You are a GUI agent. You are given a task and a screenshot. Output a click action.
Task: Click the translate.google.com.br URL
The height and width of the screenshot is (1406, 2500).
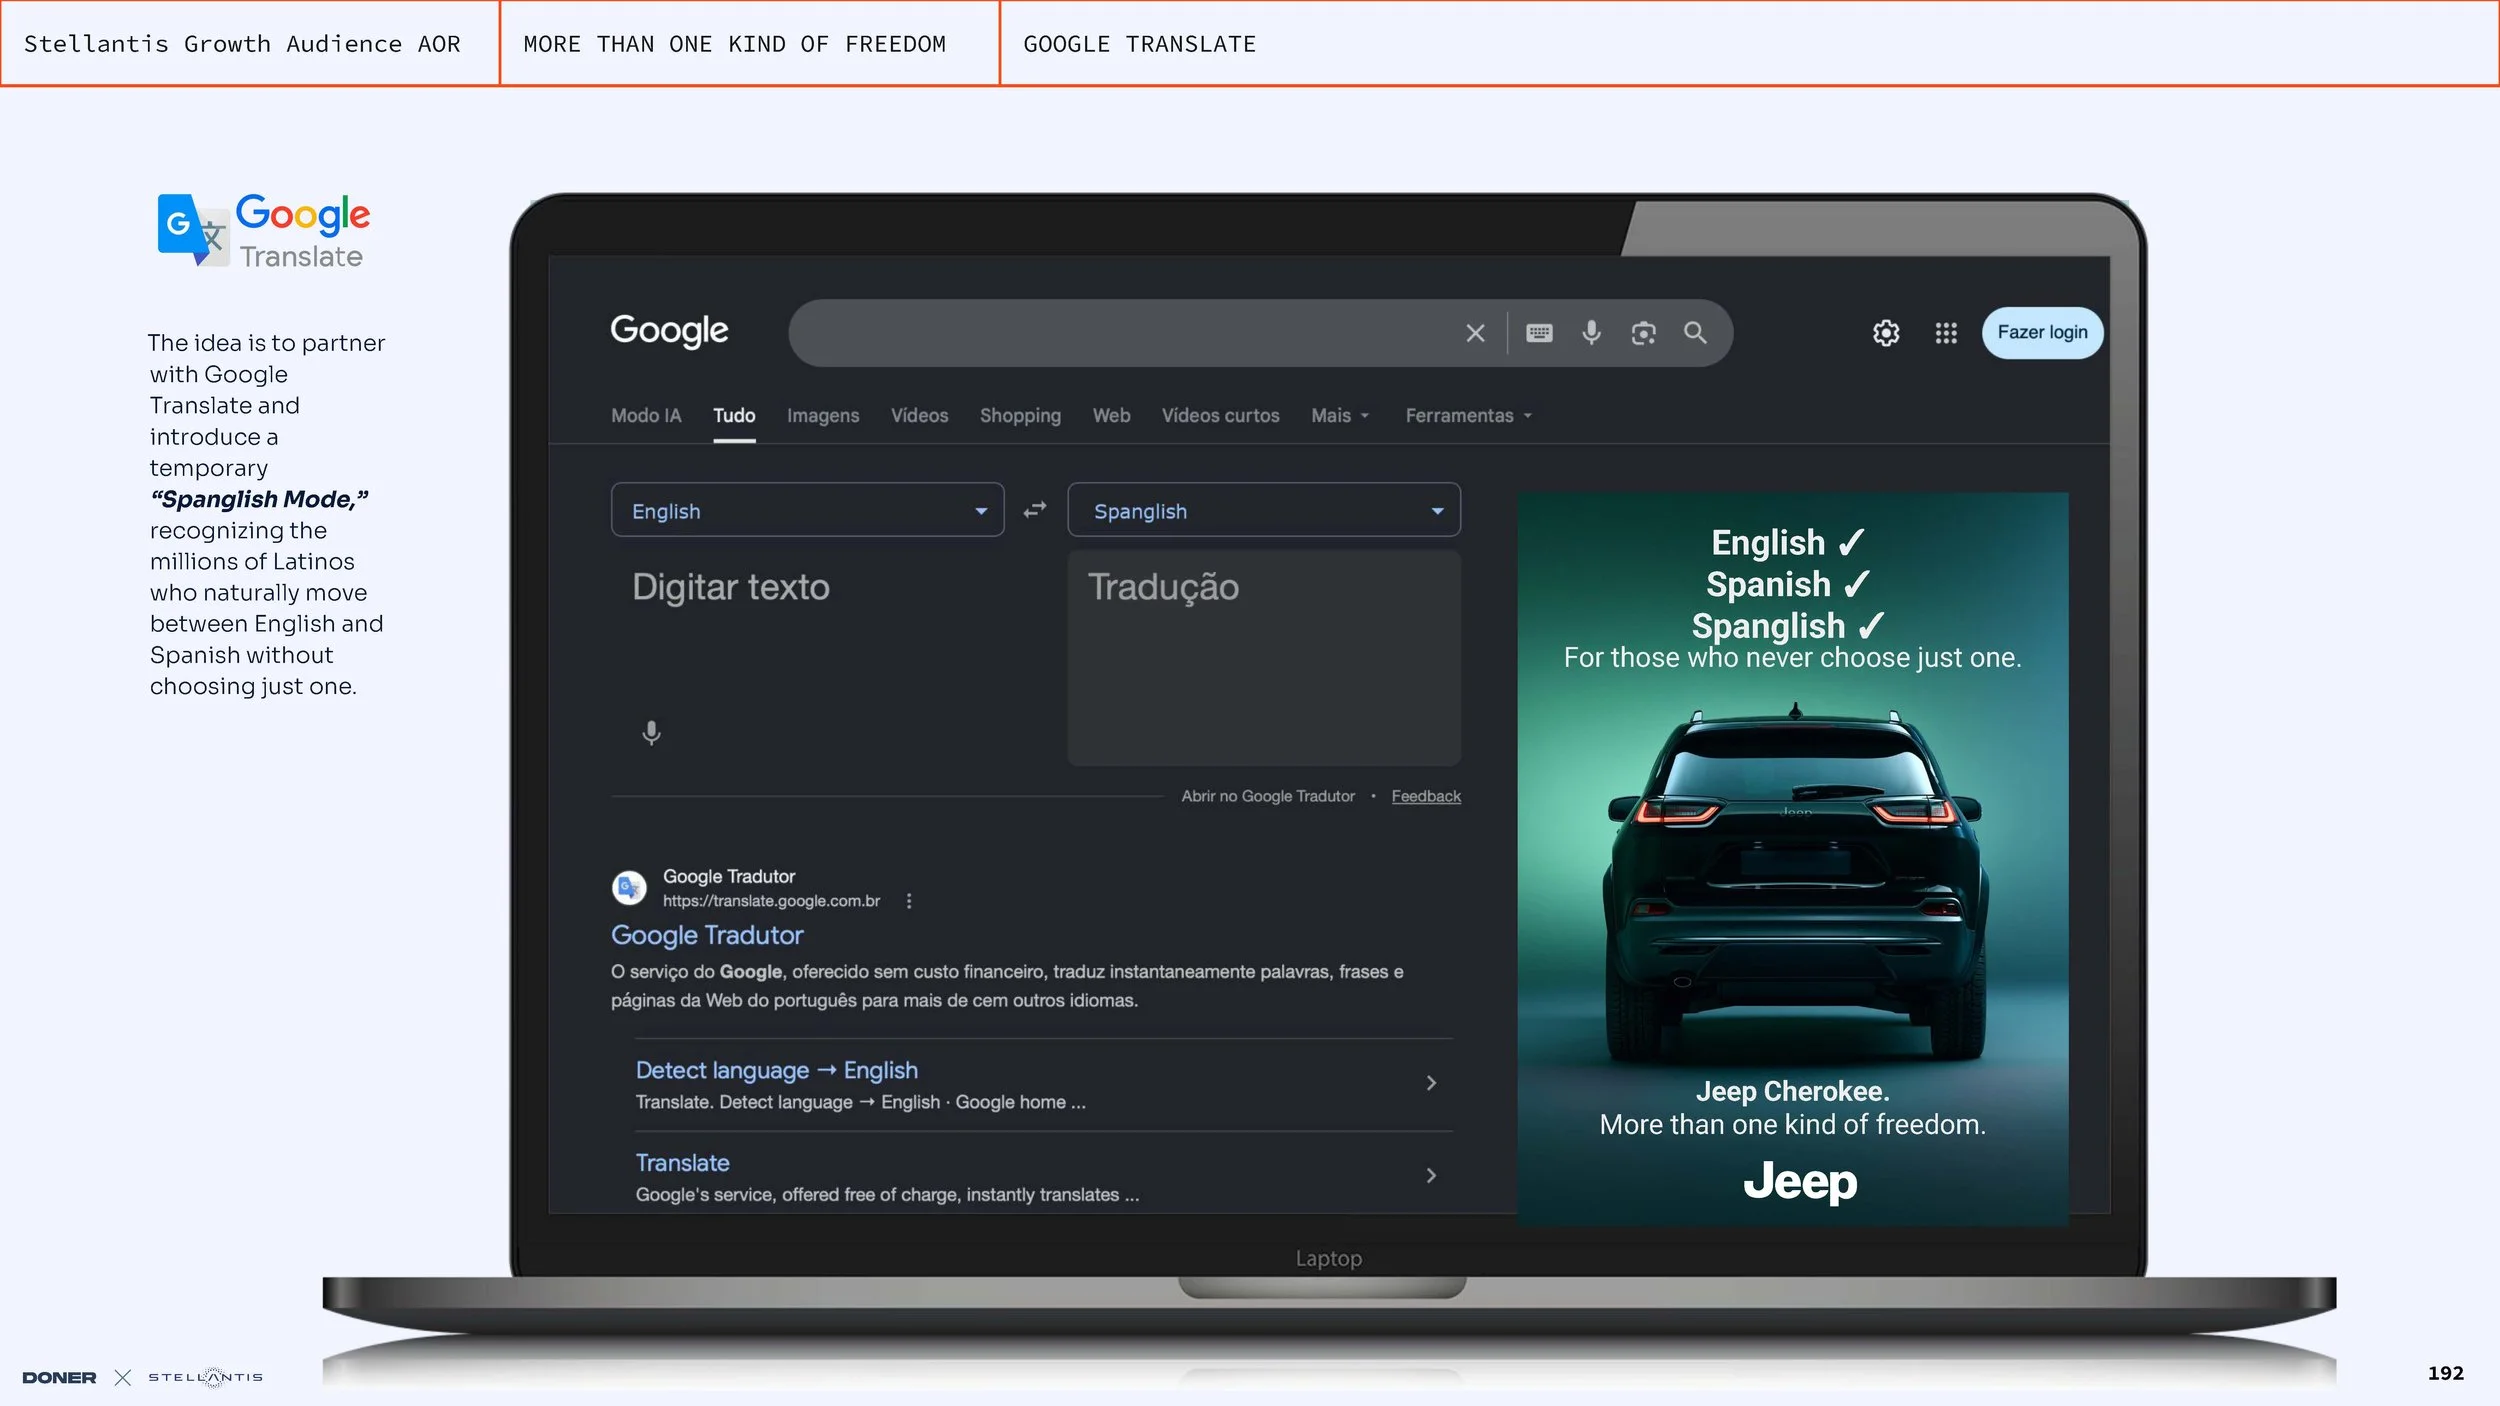point(771,901)
